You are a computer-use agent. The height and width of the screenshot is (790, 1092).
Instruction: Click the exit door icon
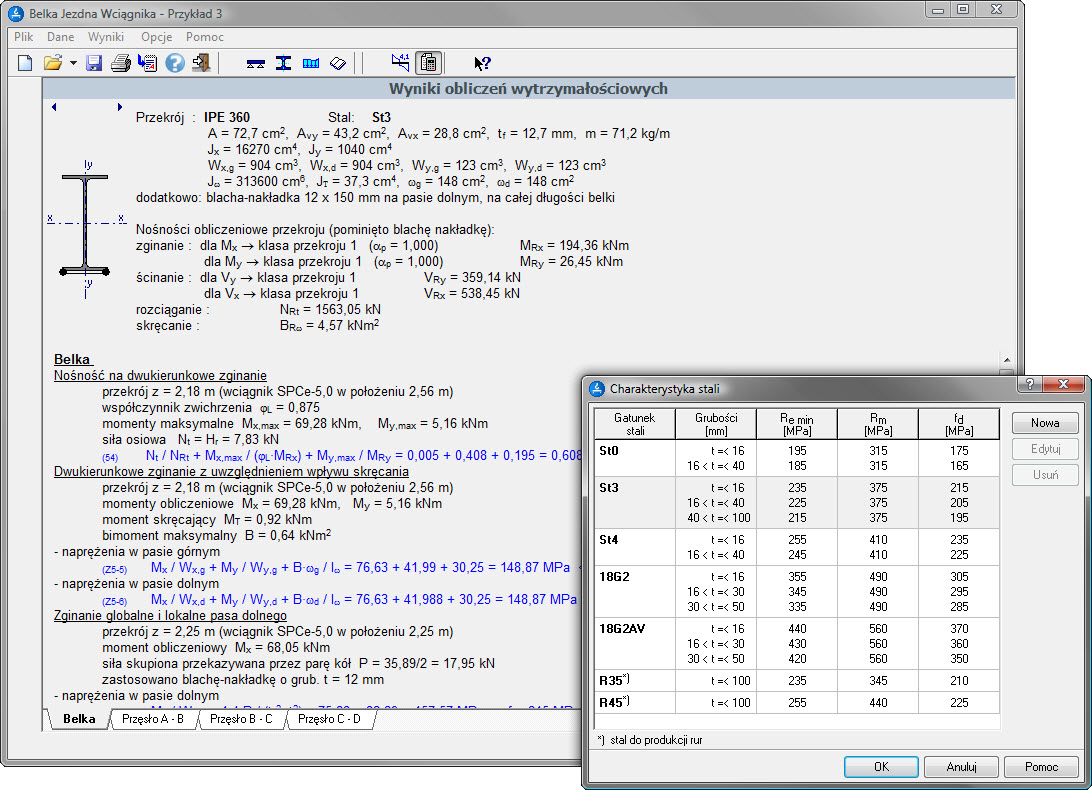click(x=201, y=63)
